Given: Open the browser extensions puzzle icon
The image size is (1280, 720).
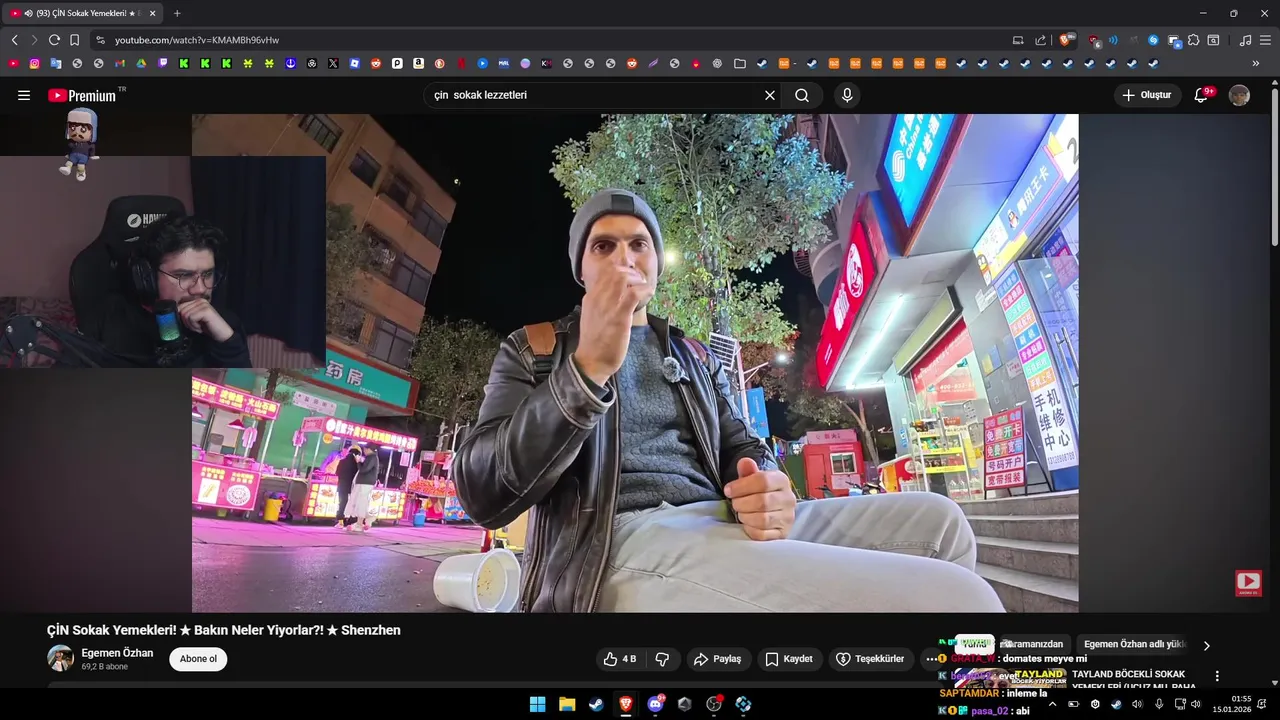Looking at the screenshot, I should click(x=1193, y=40).
